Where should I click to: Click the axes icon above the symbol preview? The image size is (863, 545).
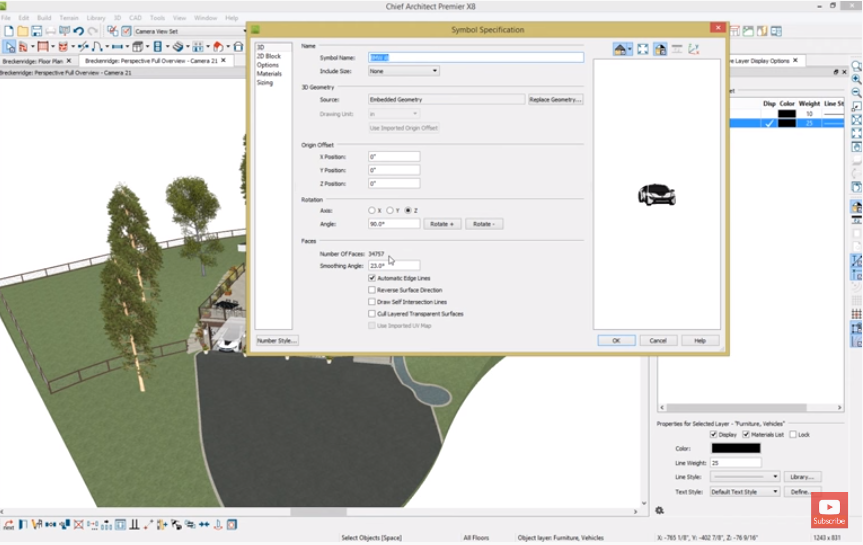point(694,49)
